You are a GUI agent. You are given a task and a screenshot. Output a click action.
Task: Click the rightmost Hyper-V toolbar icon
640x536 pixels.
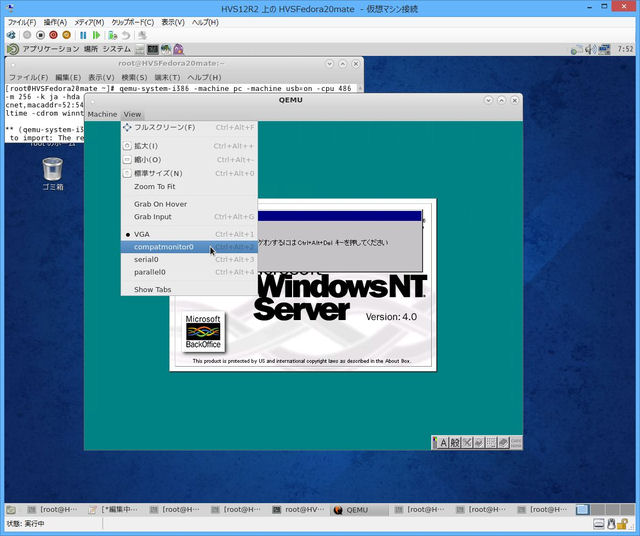142,36
